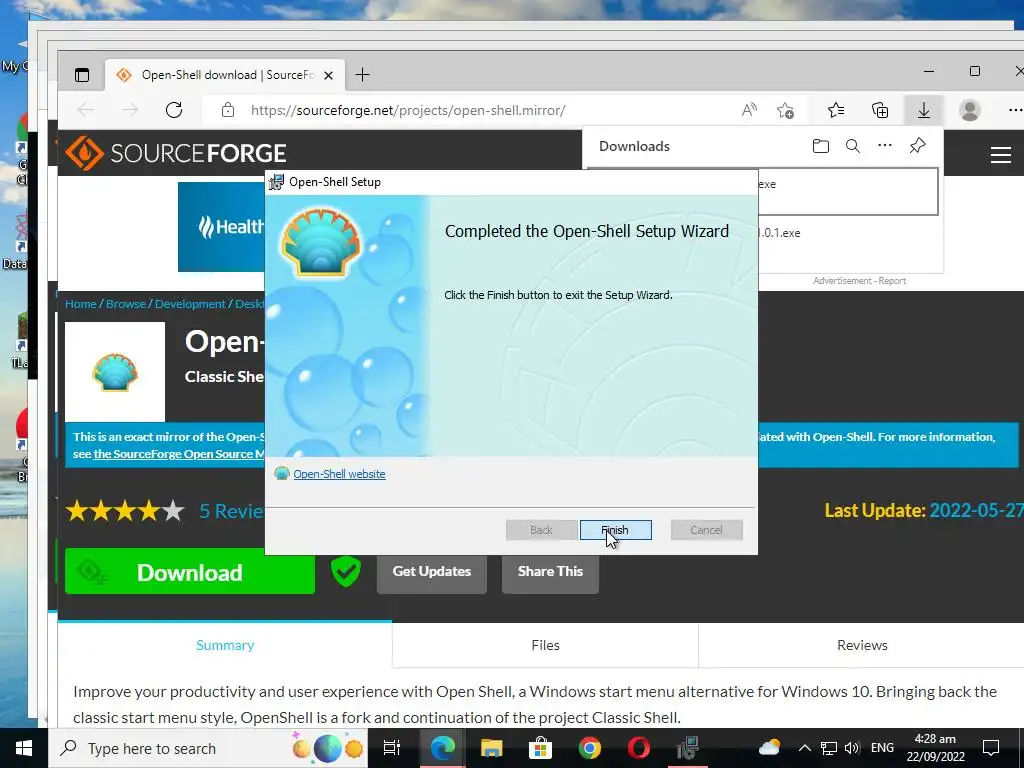Switch to the Files tab

[x=545, y=645]
